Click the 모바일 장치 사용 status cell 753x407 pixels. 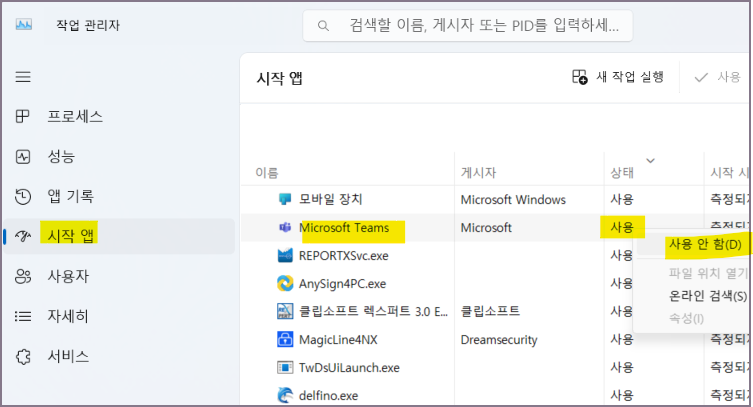pyautogui.click(x=622, y=199)
